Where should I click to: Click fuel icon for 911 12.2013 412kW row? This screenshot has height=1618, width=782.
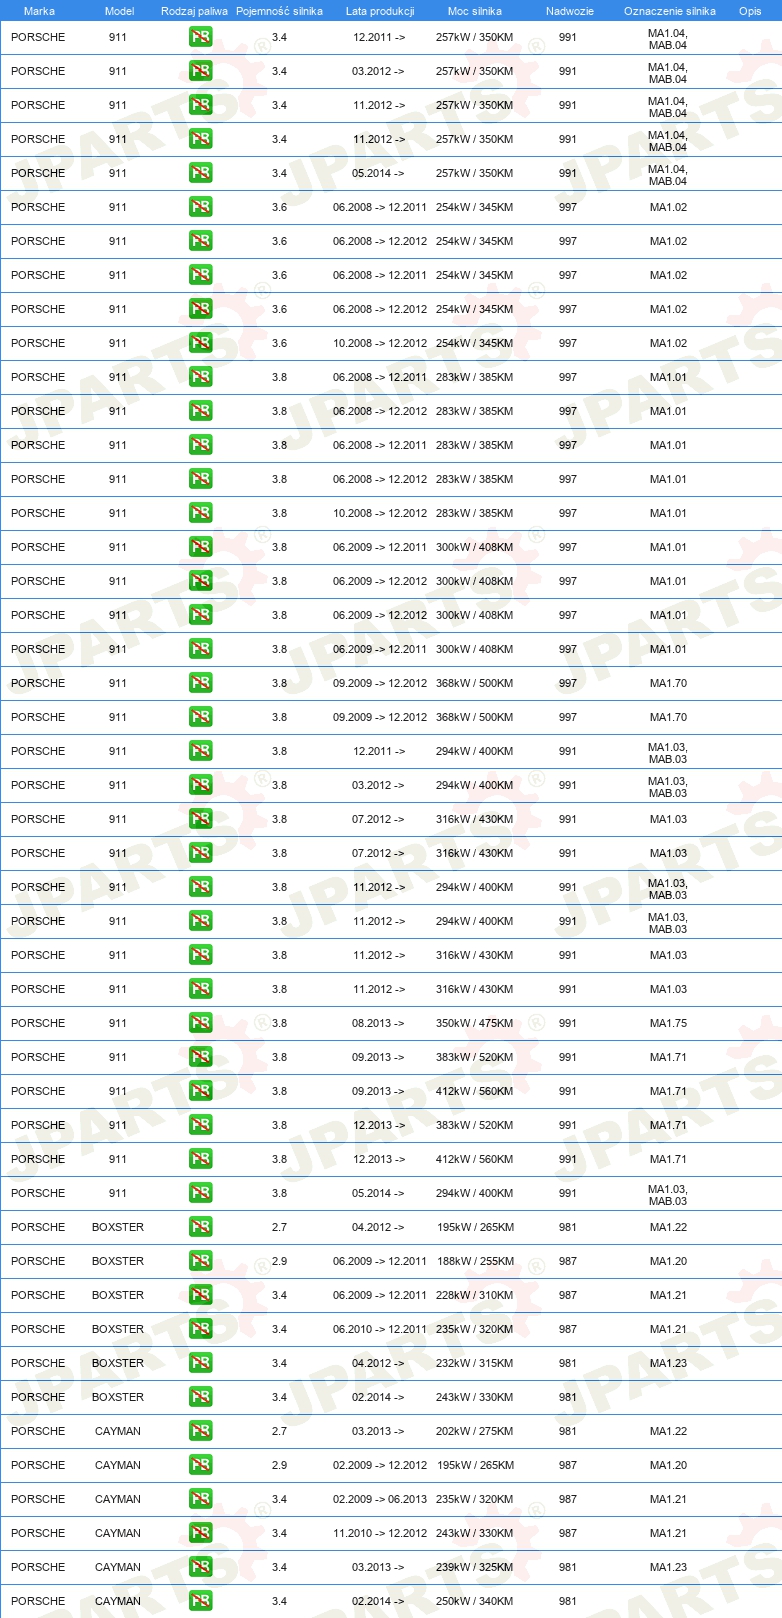(200, 1159)
